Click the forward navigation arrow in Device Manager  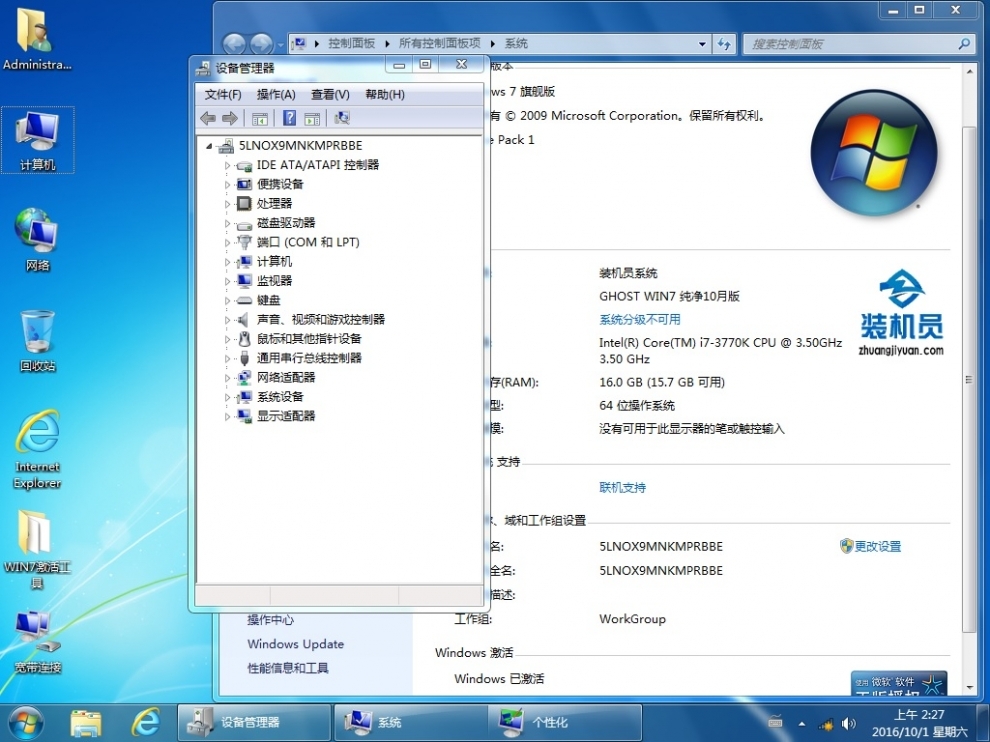tap(231, 117)
